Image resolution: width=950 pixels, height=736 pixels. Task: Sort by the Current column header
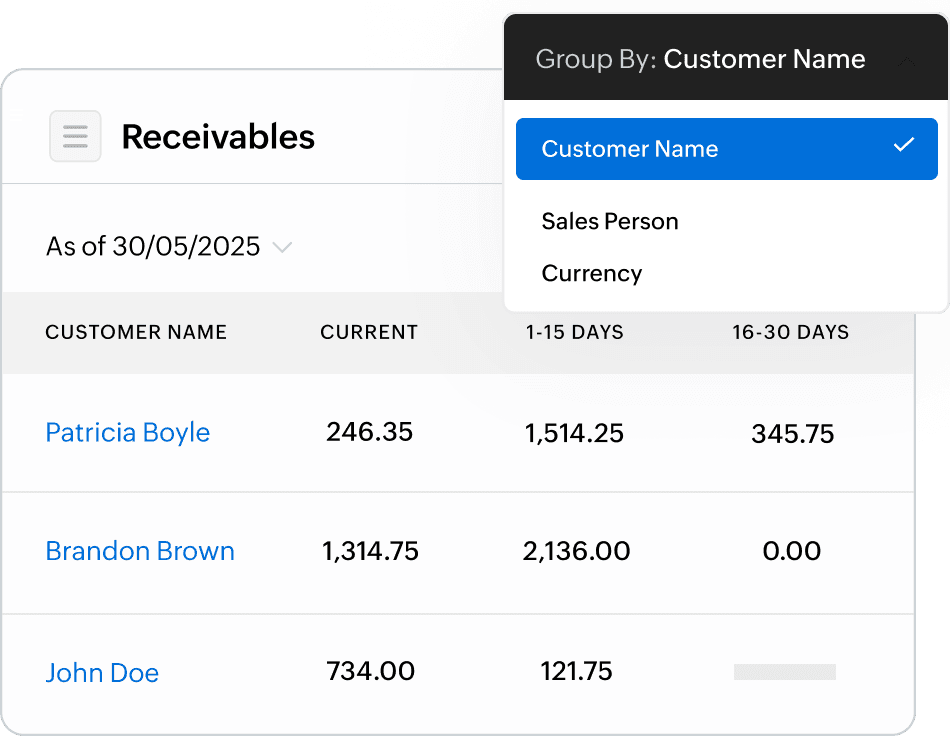coord(369,333)
